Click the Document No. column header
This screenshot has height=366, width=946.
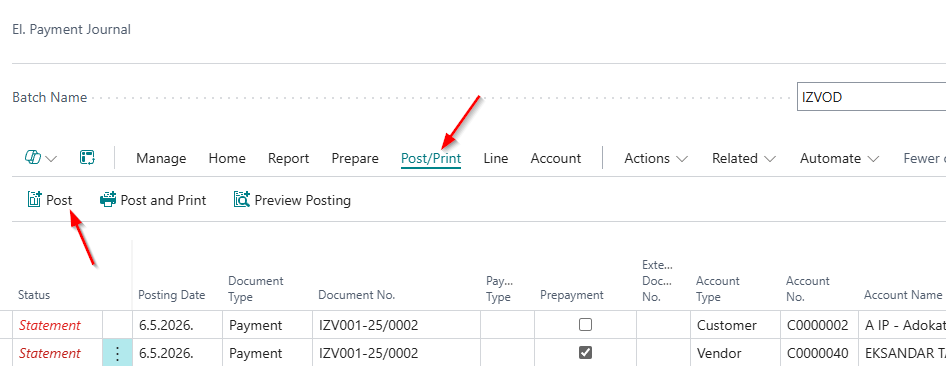[357, 295]
